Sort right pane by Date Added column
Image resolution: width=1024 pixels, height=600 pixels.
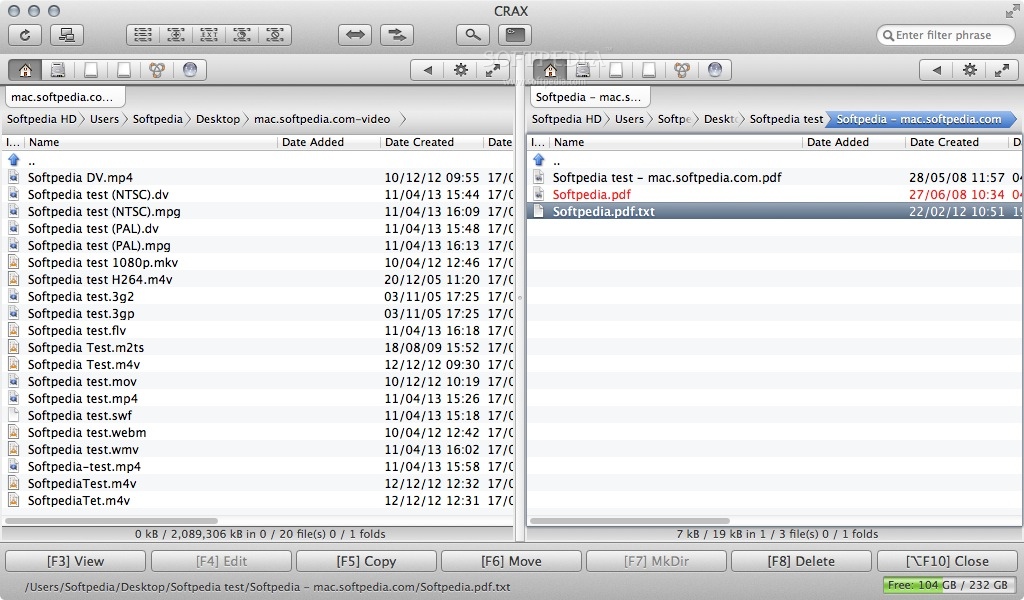(x=854, y=142)
